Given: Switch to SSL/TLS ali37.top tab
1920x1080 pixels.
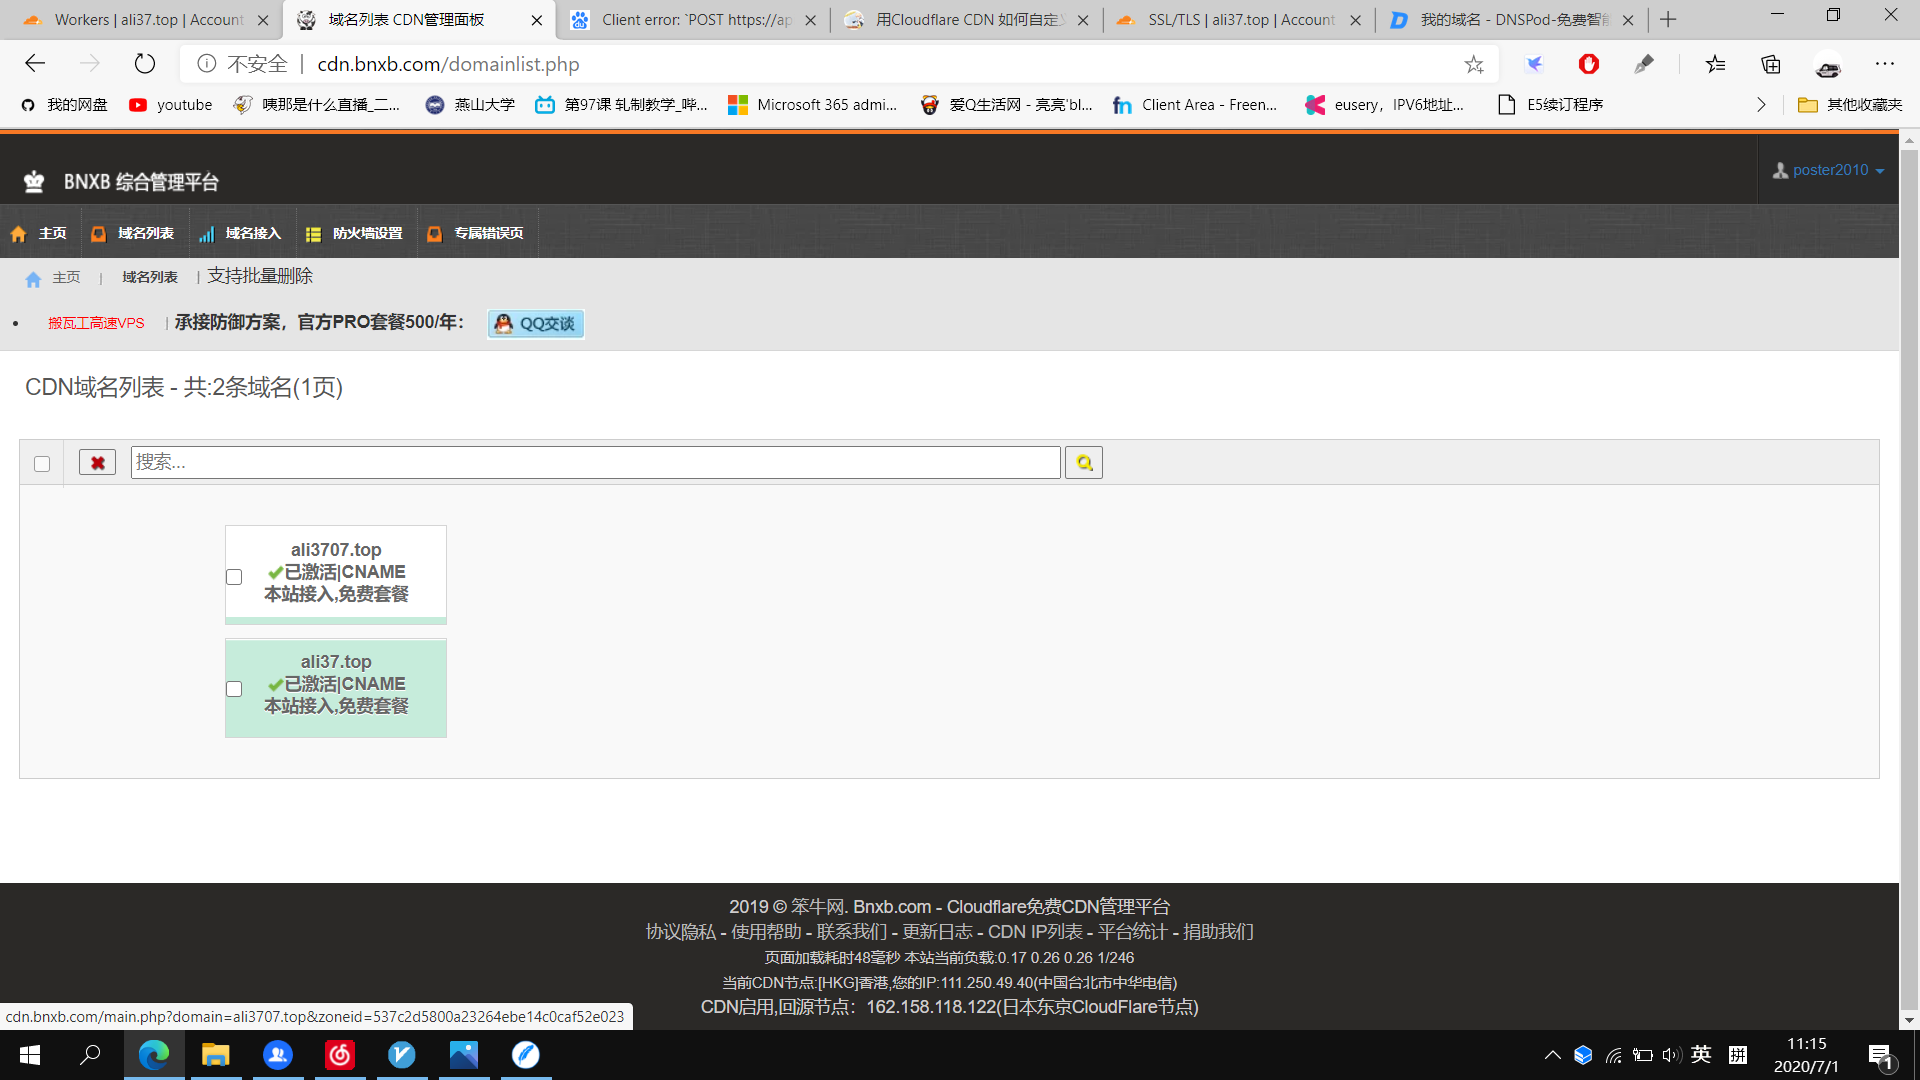Looking at the screenshot, I should [1238, 20].
